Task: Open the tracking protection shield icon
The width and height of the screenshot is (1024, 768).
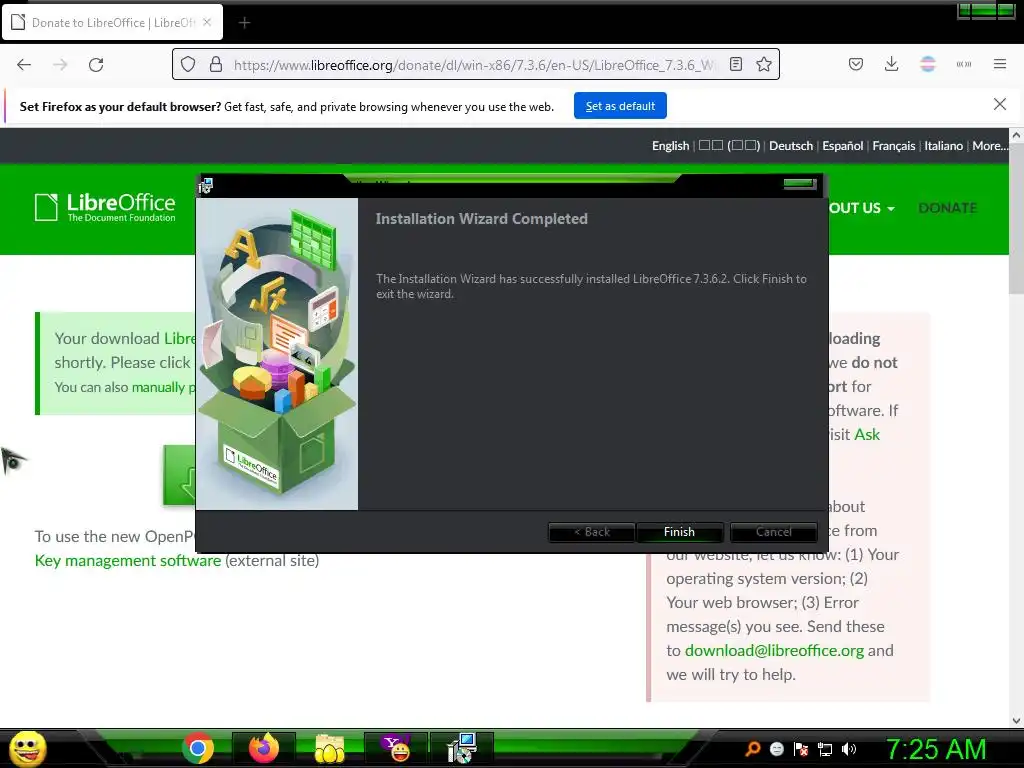Action: pyautogui.click(x=188, y=64)
